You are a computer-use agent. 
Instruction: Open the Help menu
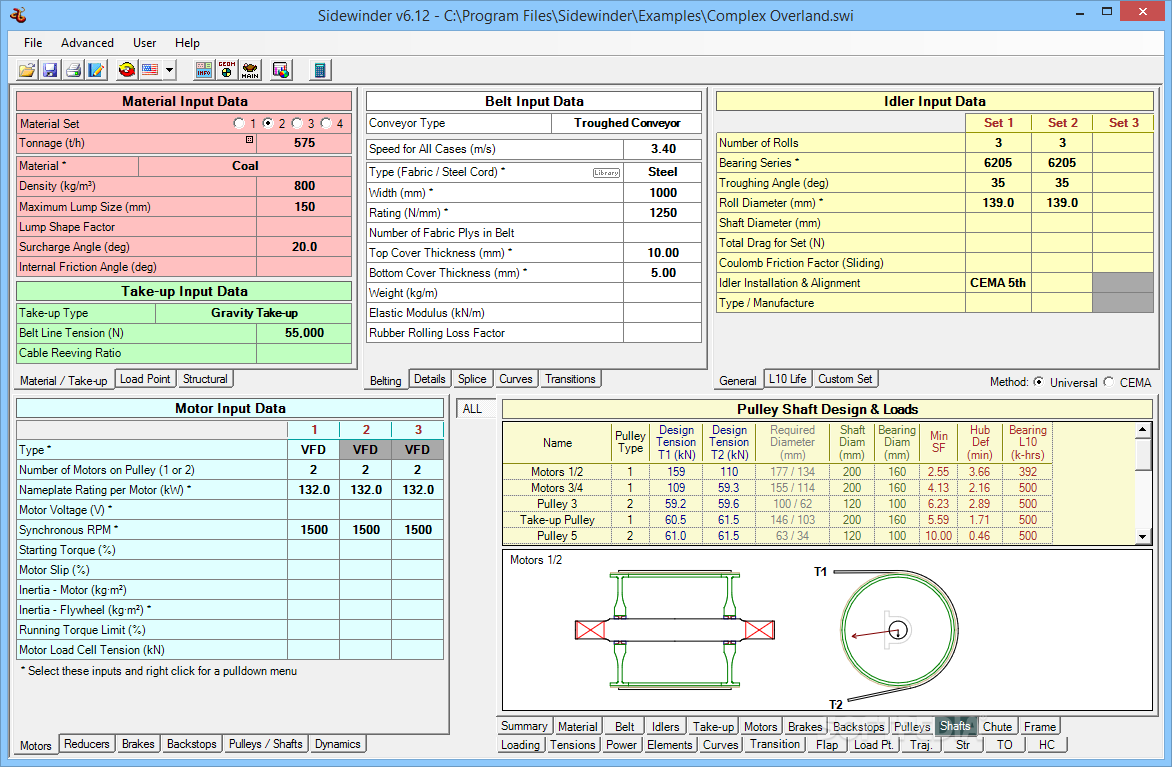click(187, 43)
